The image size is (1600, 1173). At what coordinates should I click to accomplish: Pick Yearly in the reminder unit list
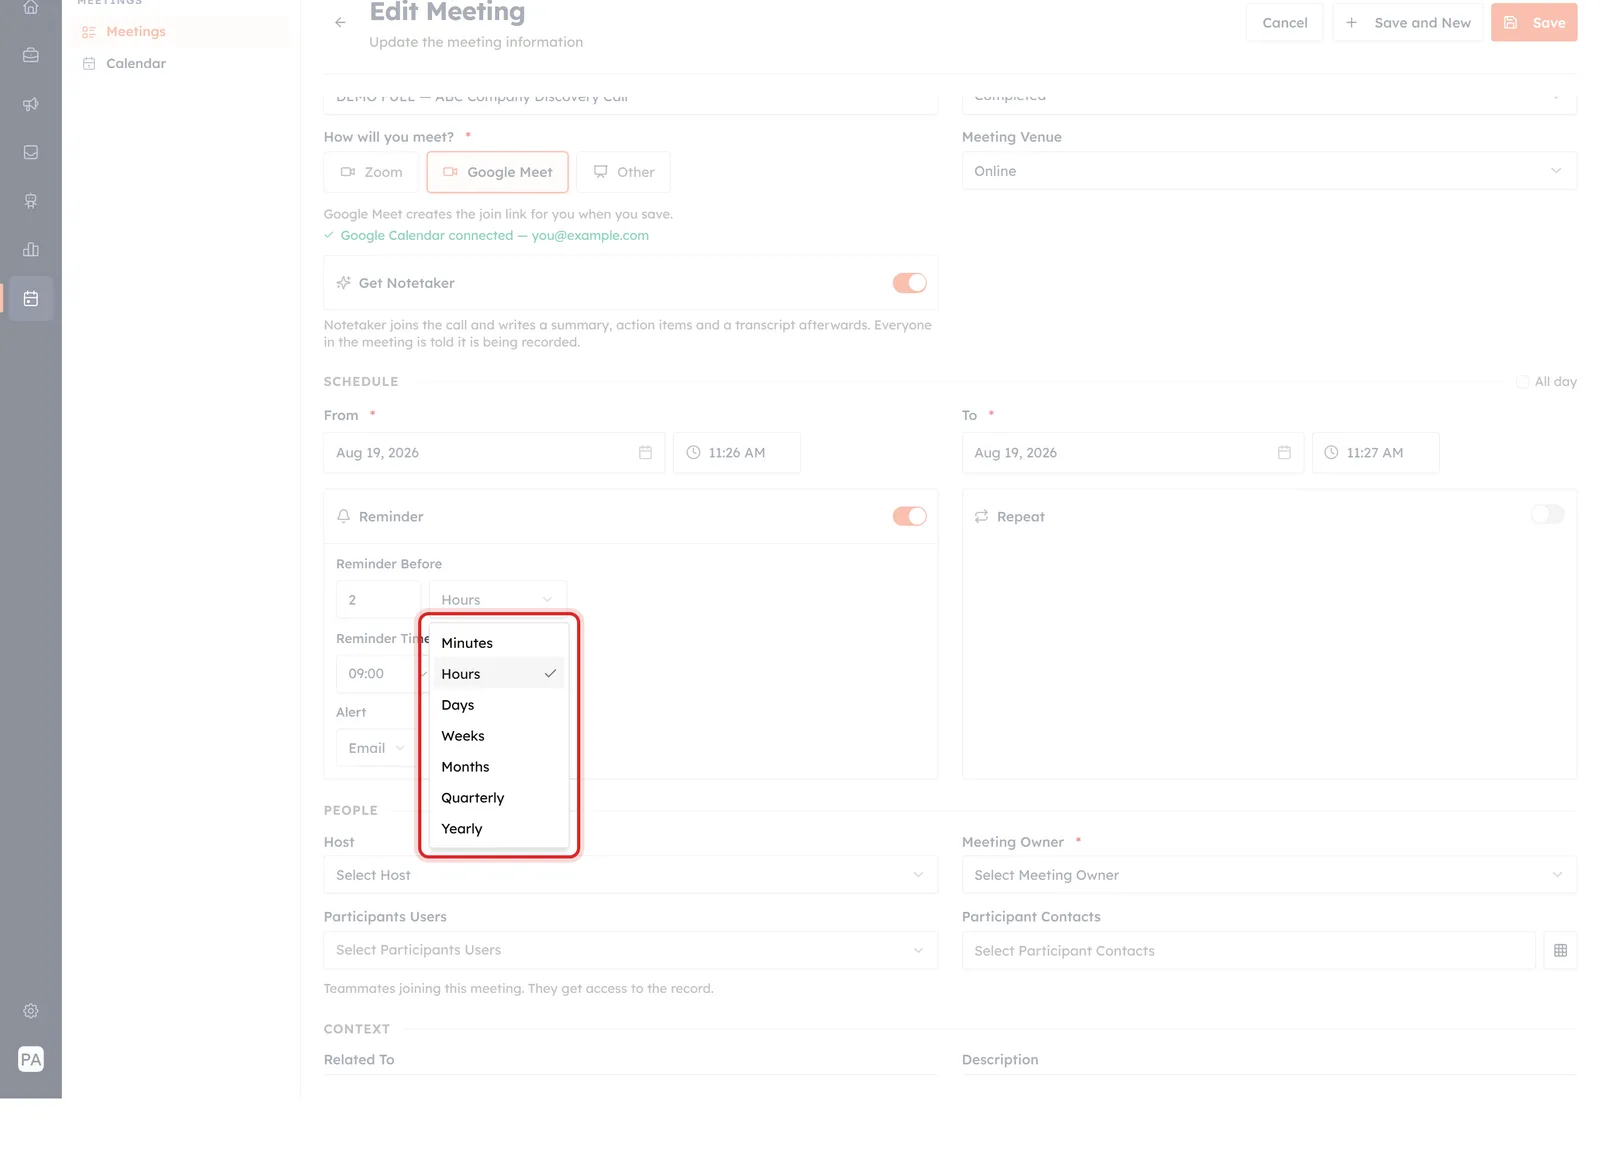tap(499, 829)
